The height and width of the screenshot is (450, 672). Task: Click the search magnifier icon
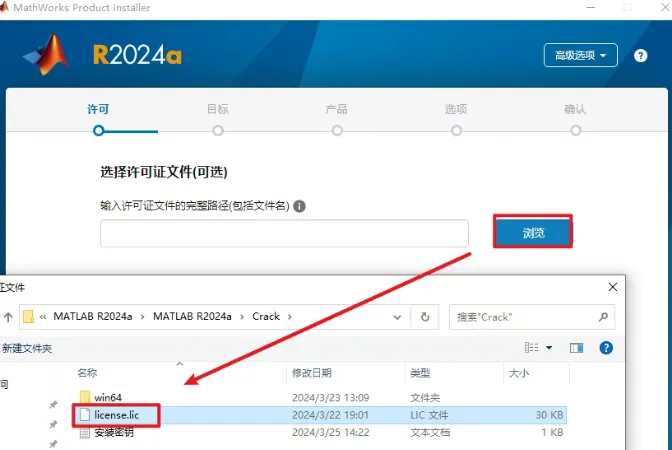tap(603, 317)
